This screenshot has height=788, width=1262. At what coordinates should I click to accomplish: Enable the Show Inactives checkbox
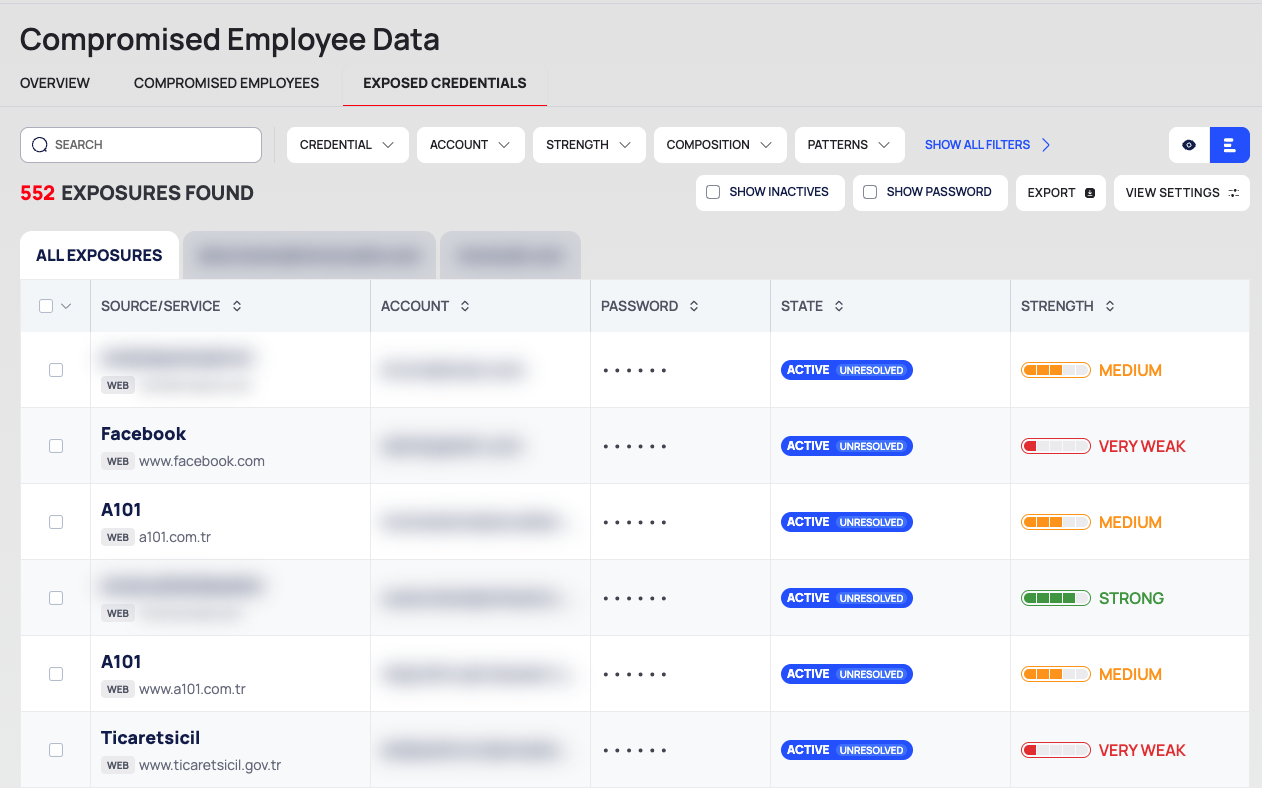click(713, 192)
